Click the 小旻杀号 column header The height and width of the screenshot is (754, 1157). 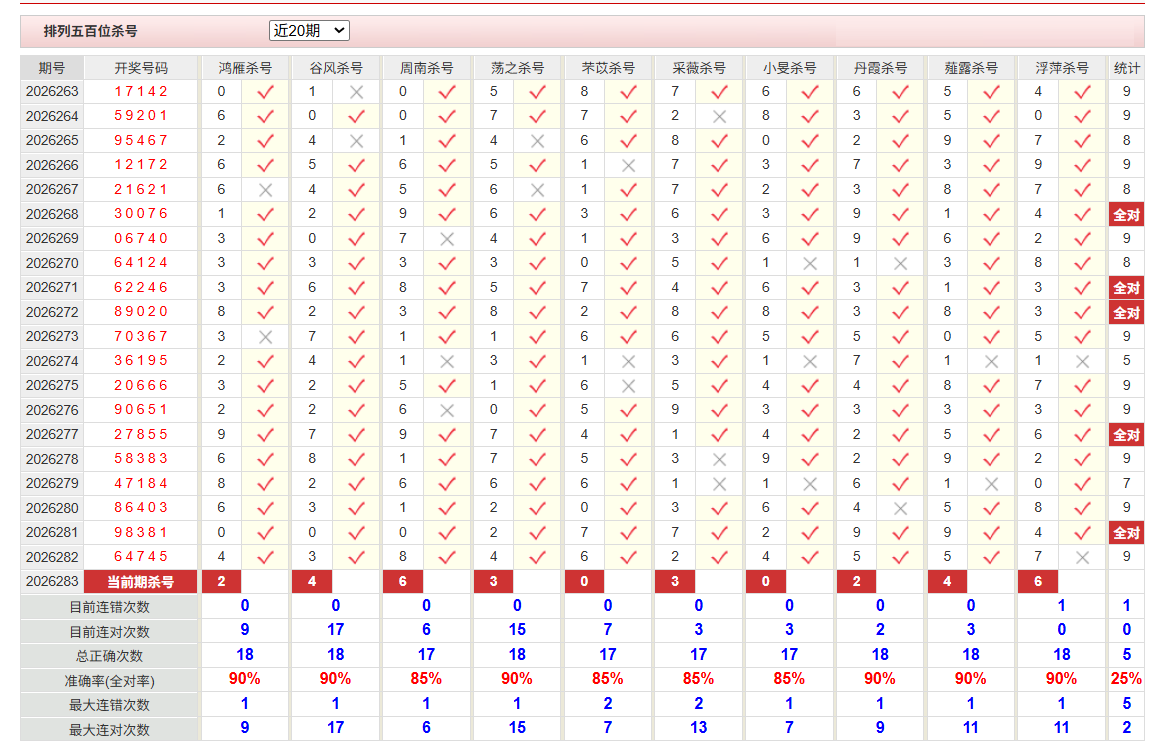point(790,68)
